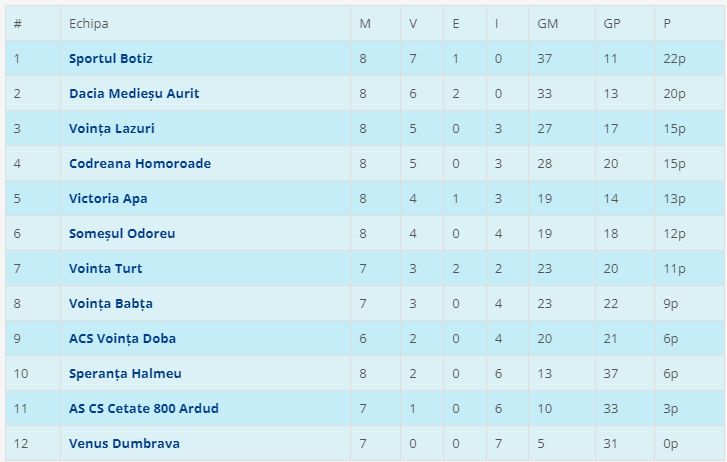Click Someșul Odoreu in the standings
Viewport: 727px width, 462px height.
point(122,234)
